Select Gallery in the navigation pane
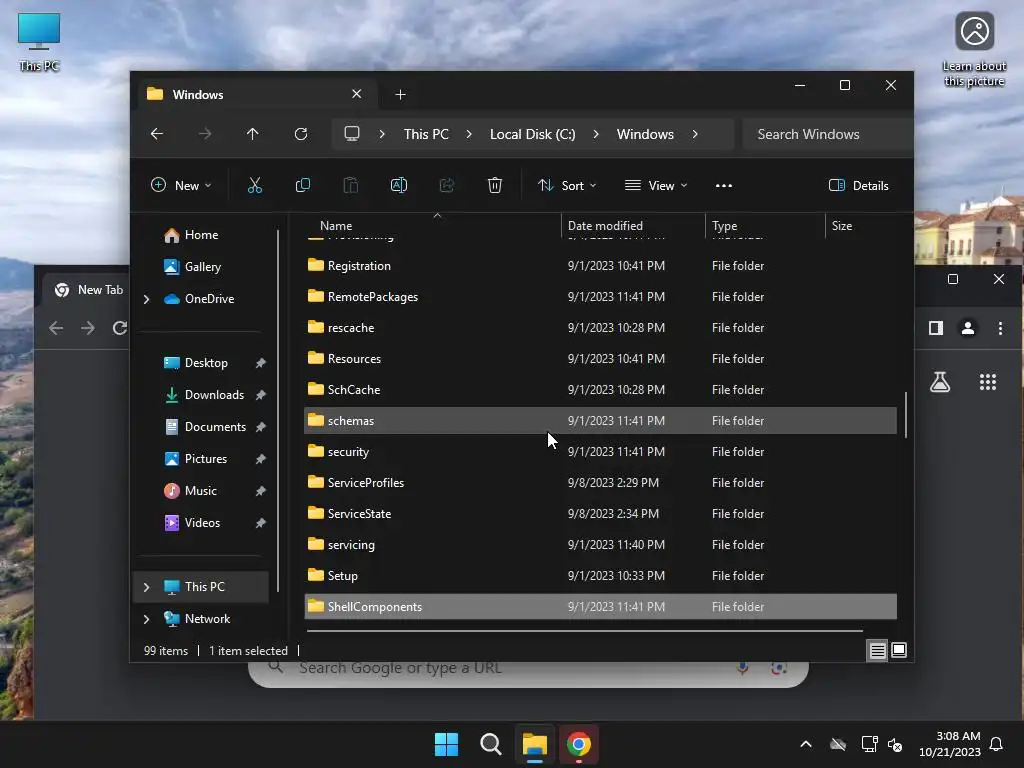Screen dimensions: 1024x768 click(x=202, y=267)
